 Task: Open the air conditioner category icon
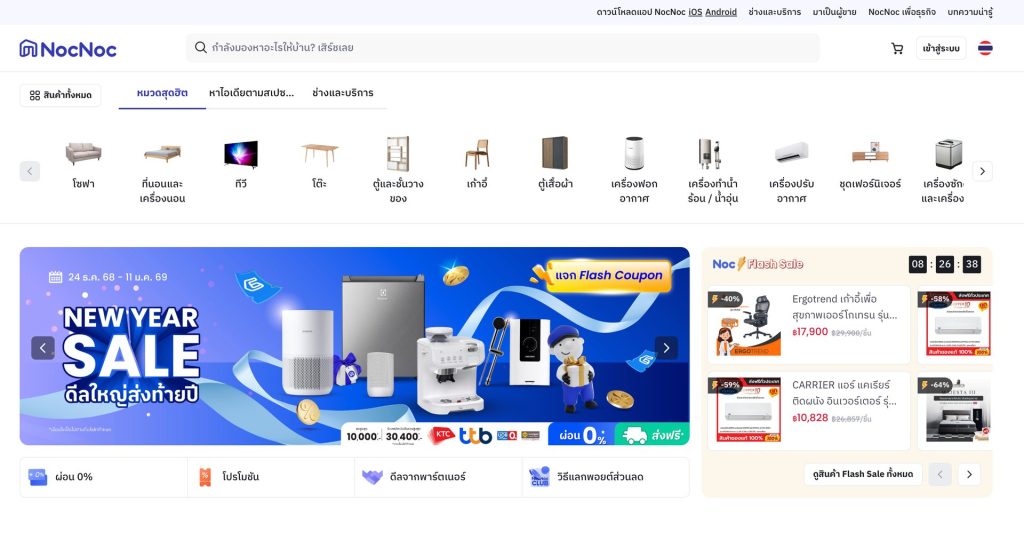pos(791,155)
